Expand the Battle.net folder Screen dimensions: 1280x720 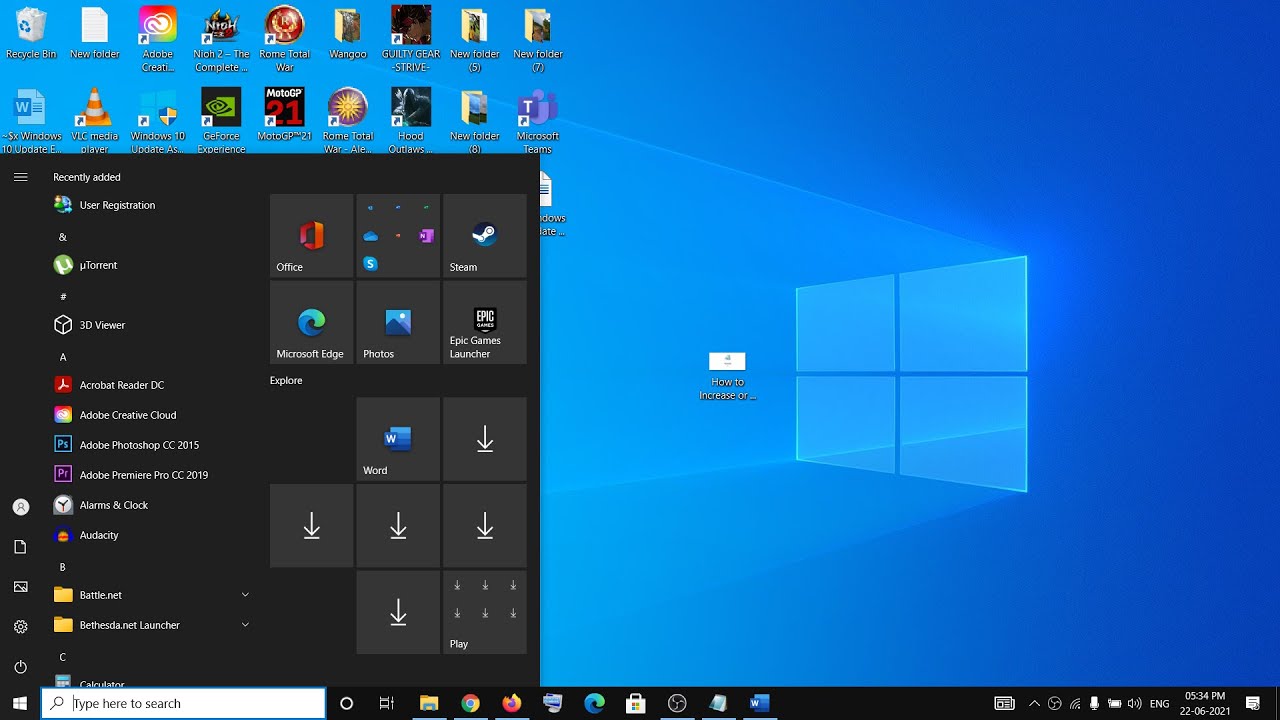(150, 595)
